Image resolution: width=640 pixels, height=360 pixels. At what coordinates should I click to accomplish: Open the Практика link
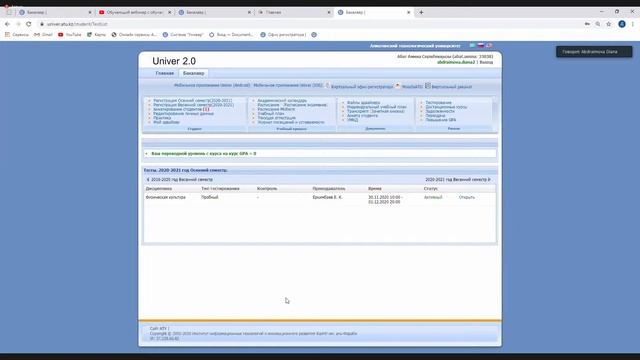[x=162, y=118]
